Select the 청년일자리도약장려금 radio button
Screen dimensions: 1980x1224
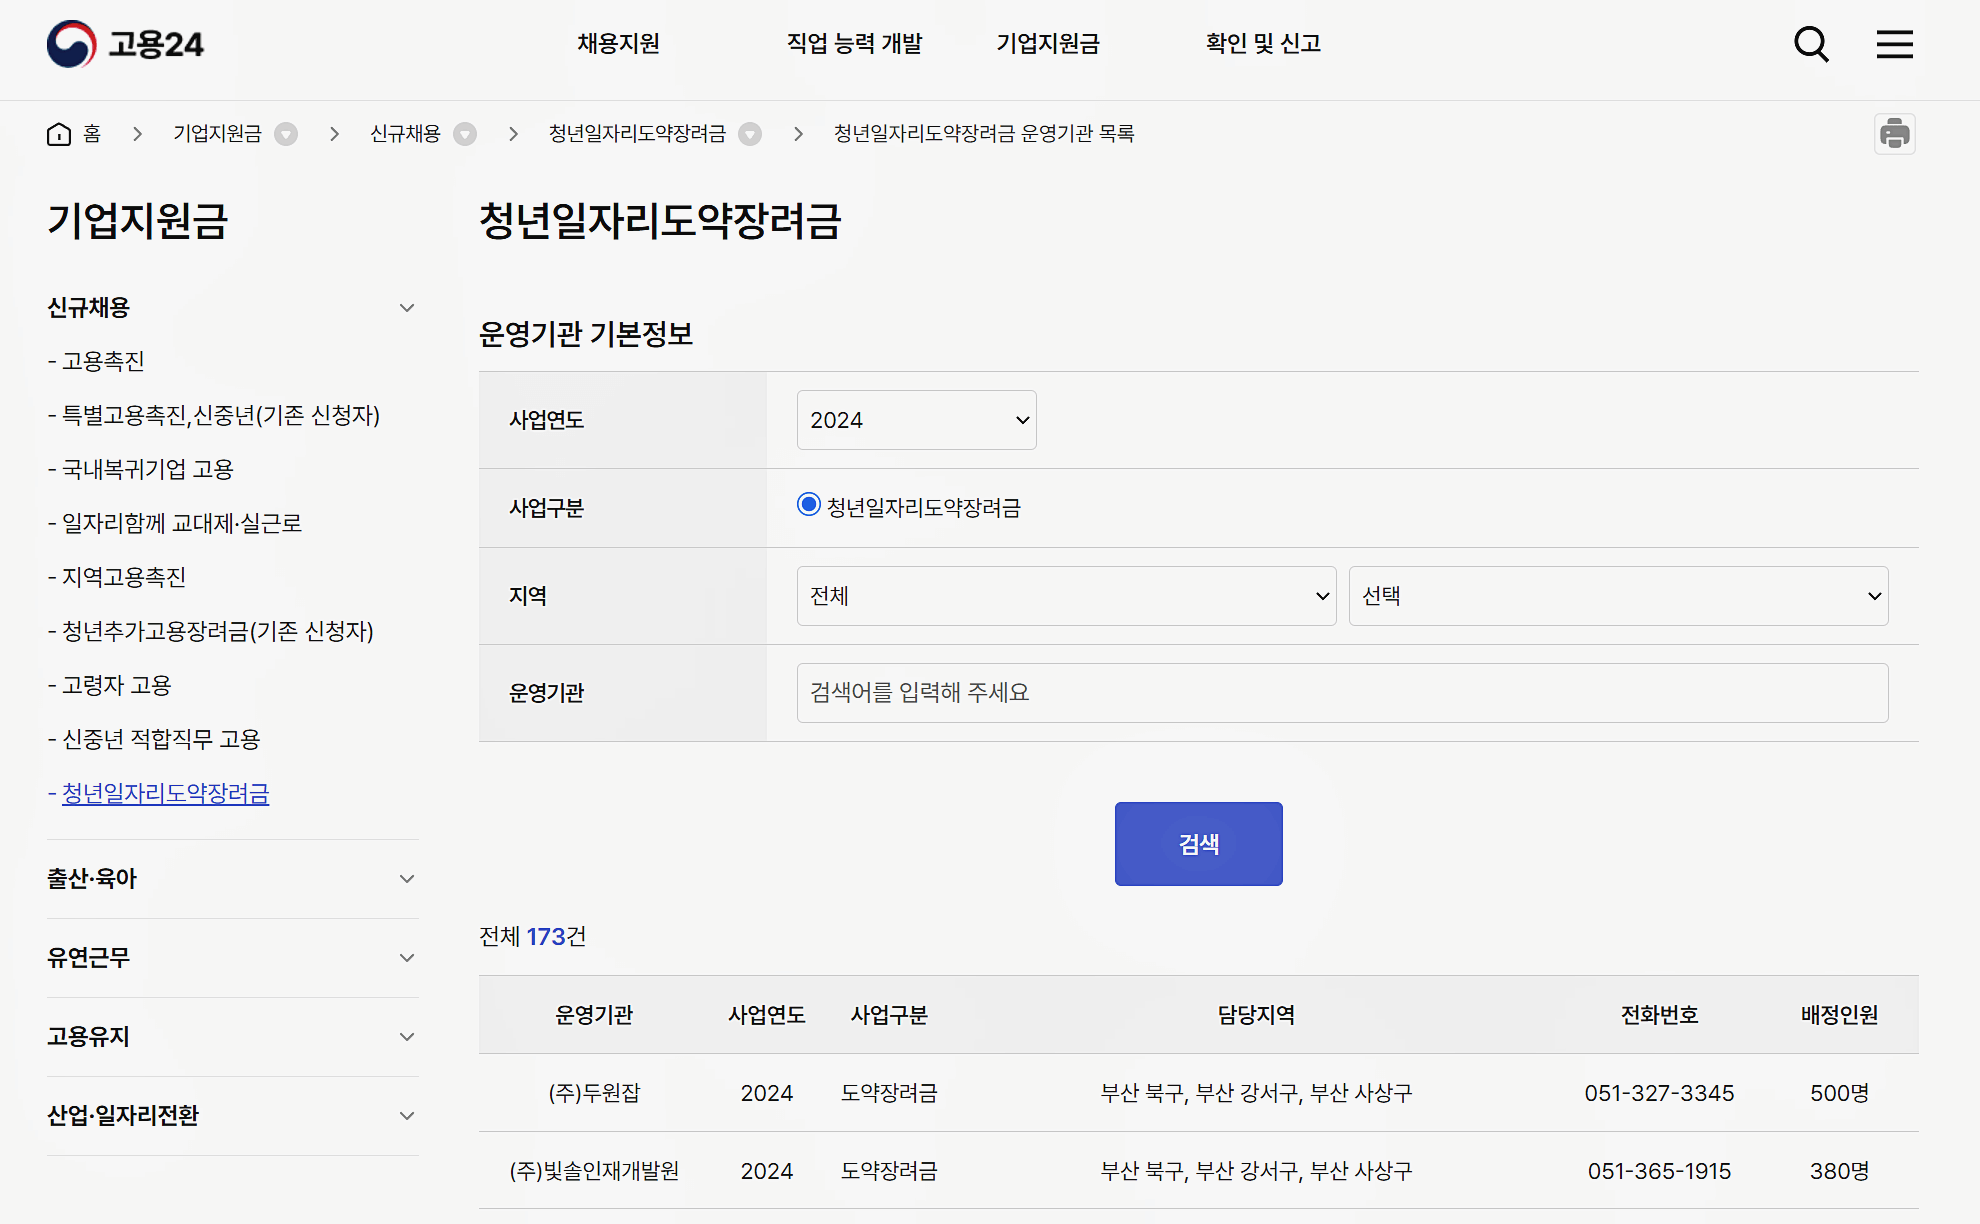pyautogui.click(x=808, y=505)
